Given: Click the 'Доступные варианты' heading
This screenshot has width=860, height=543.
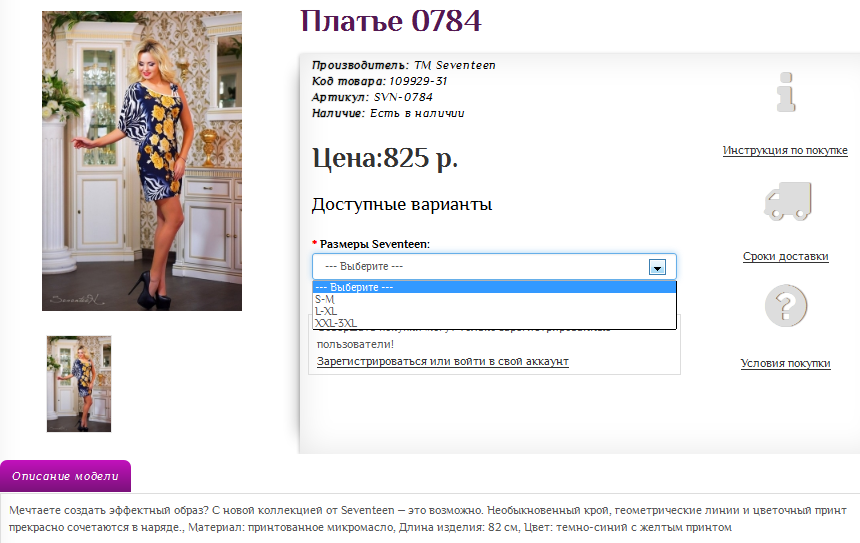Looking at the screenshot, I should pyautogui.click(x=401, y=204).
